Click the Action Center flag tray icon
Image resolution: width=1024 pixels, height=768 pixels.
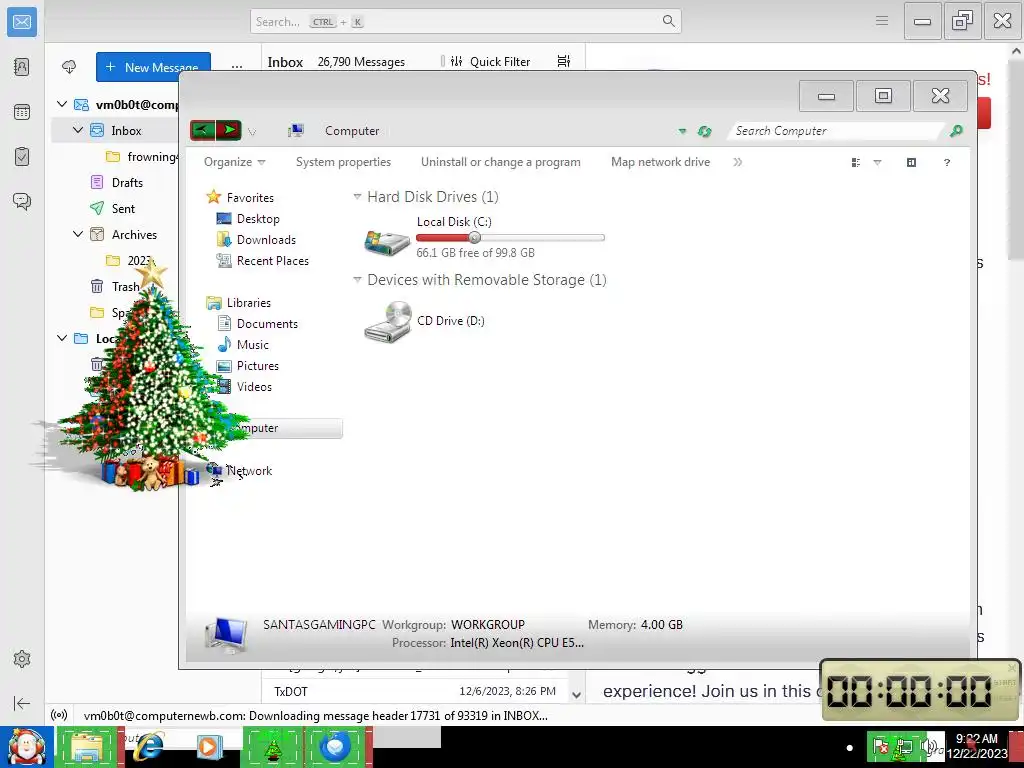(x=880, y=746)
